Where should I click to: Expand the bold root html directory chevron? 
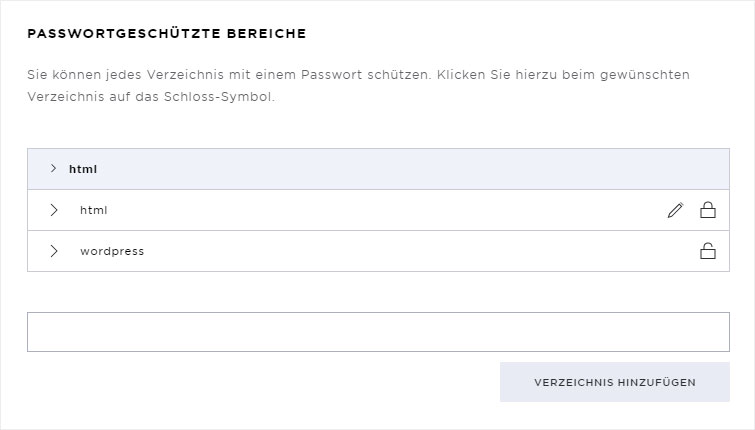(x=53, y=169)
